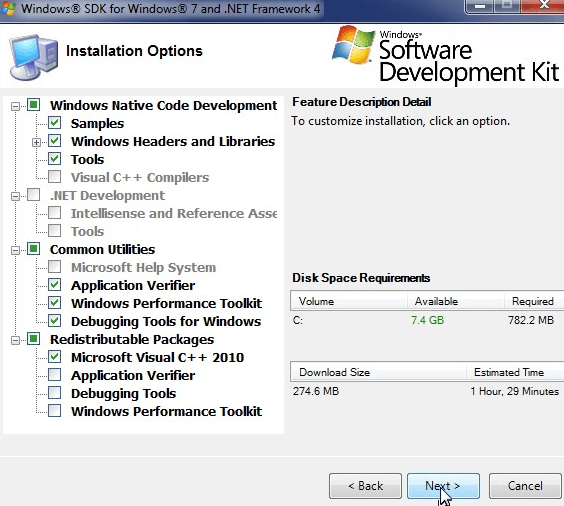Check Application Verifier under Redistributable Packages
This screenshot has width=564, height=506.
pos(55,375)
